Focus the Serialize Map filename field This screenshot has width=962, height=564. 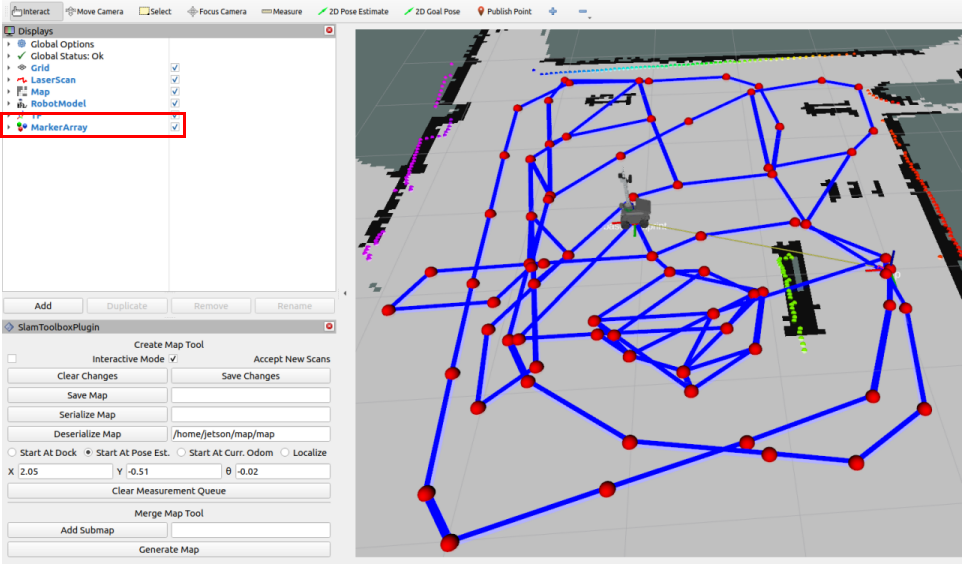pos(250,414)
